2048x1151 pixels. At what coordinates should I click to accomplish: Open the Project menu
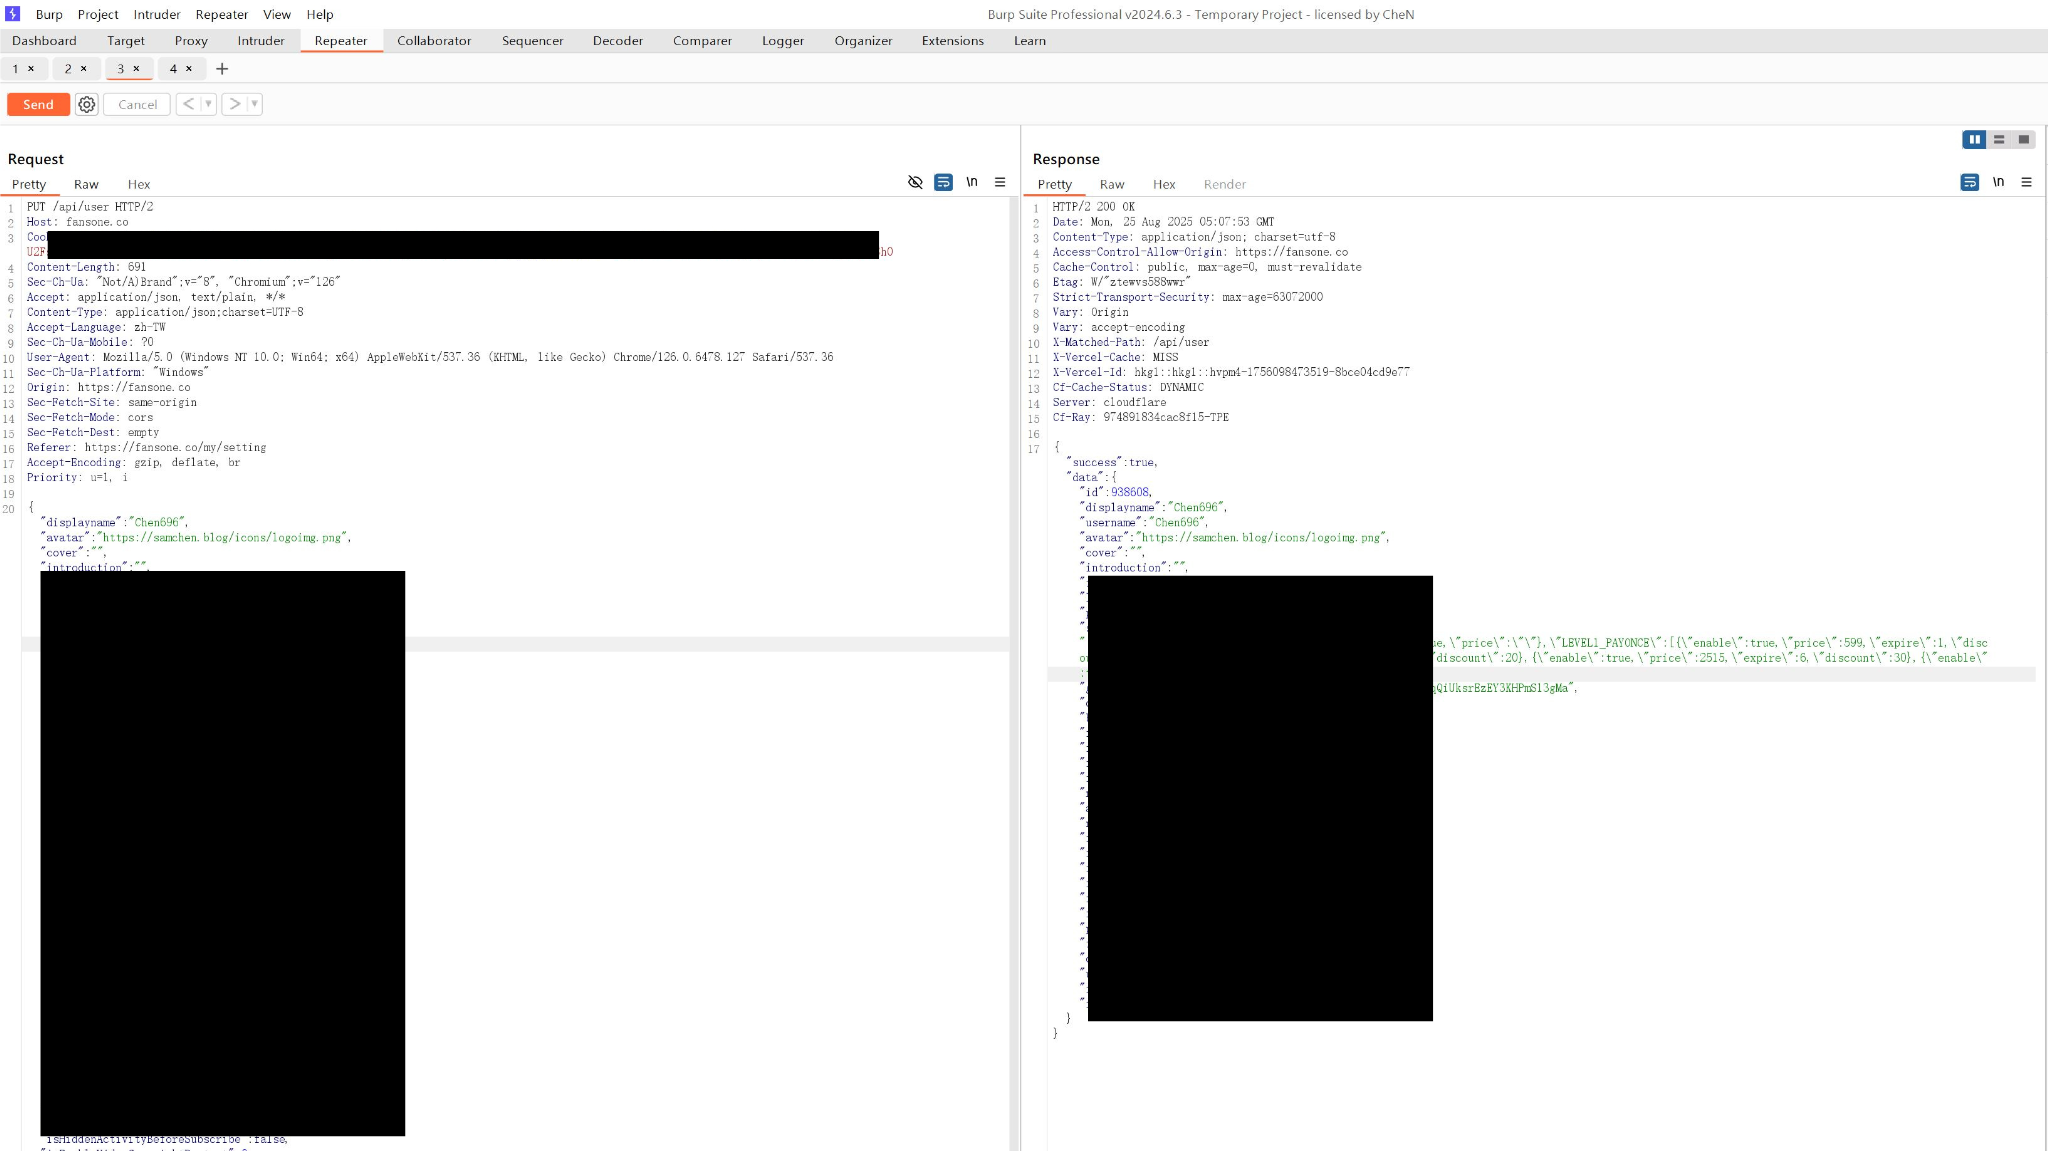98,14
